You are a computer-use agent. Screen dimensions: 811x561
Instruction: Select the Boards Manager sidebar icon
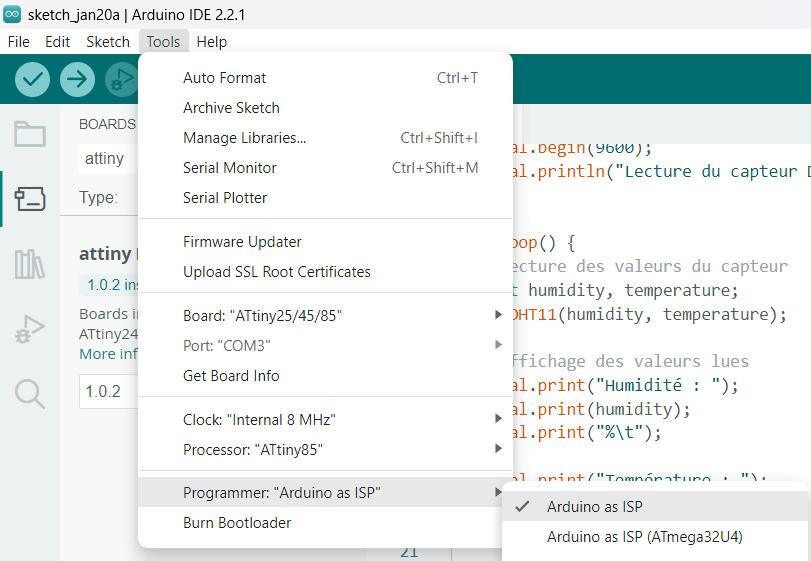pyautogui.click(x=29, y=199)
